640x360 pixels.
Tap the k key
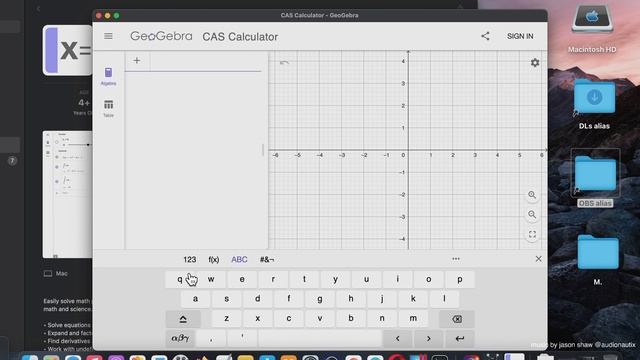(413, 299)
